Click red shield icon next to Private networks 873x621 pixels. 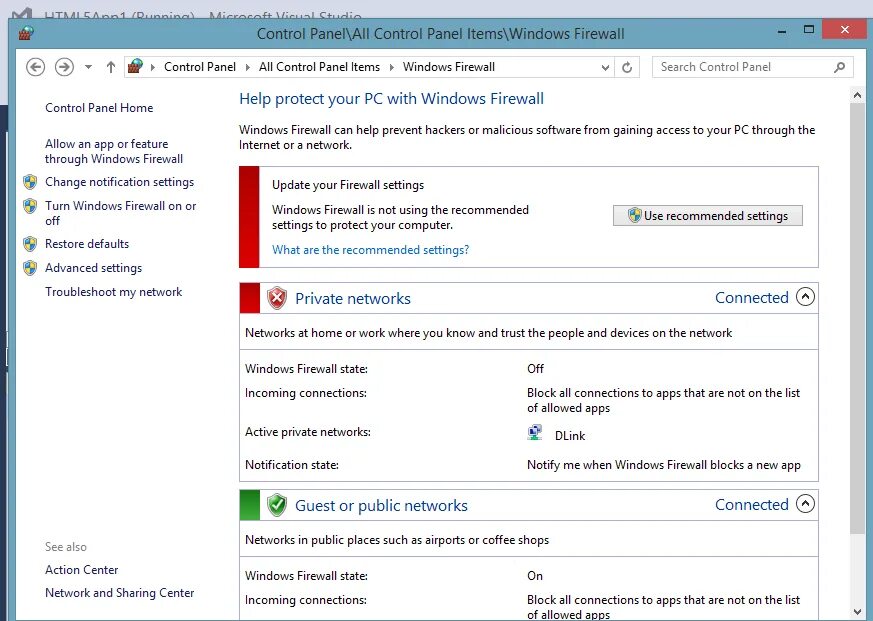(277, 298)
